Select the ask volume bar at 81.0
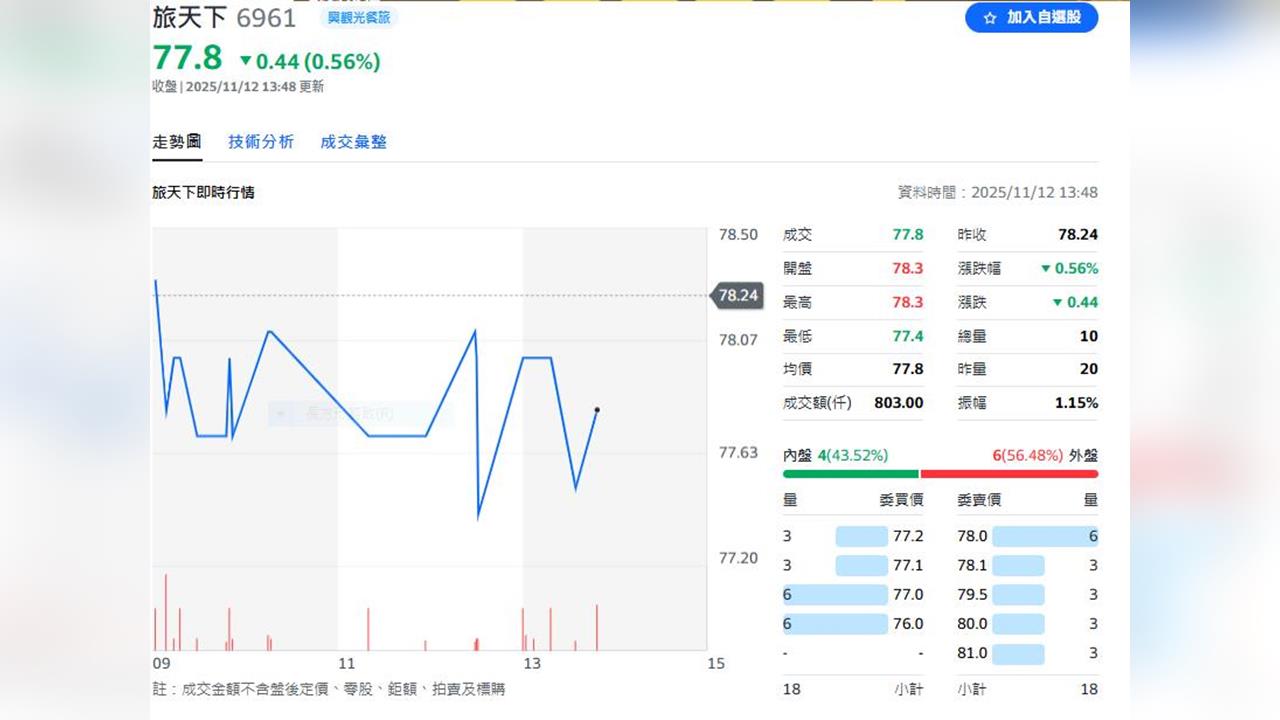This screenshot has width=1280, height=720. pos(1018,653)
